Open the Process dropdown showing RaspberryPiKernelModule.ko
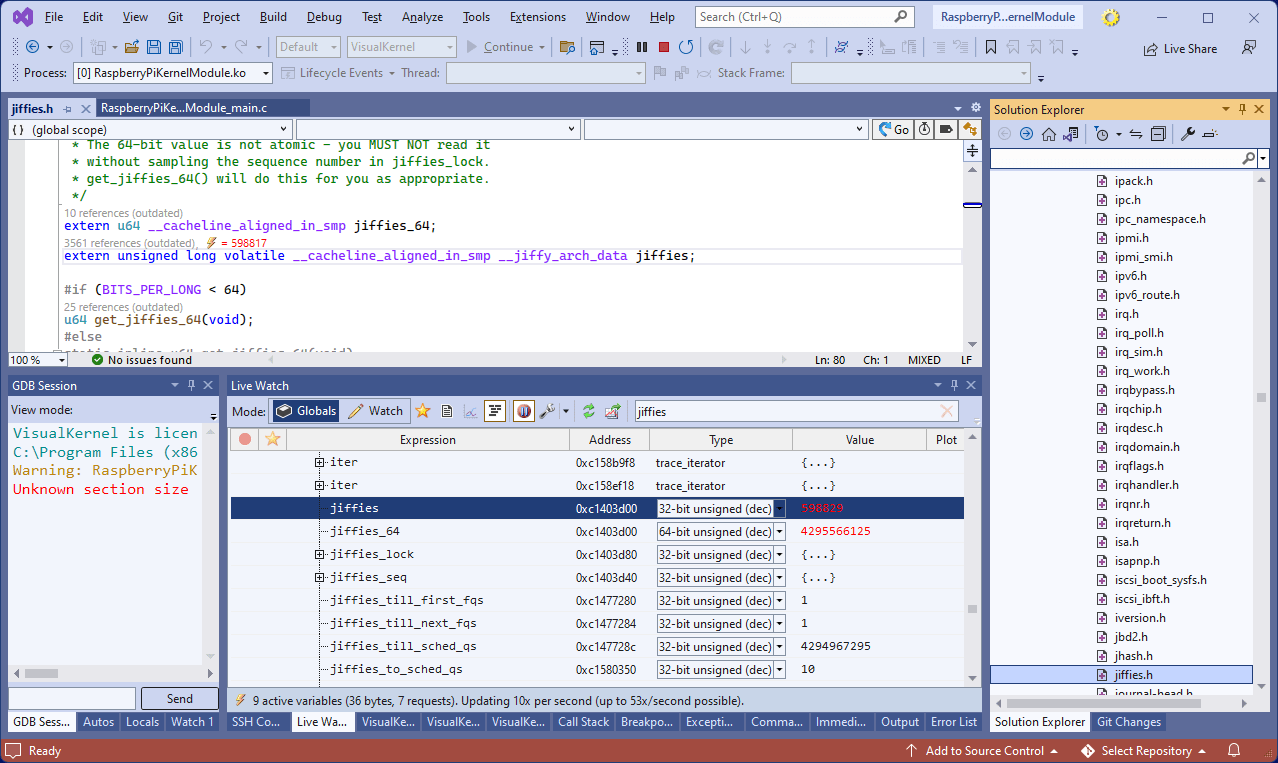This screenshot has height=763, width=1278. 265,72
